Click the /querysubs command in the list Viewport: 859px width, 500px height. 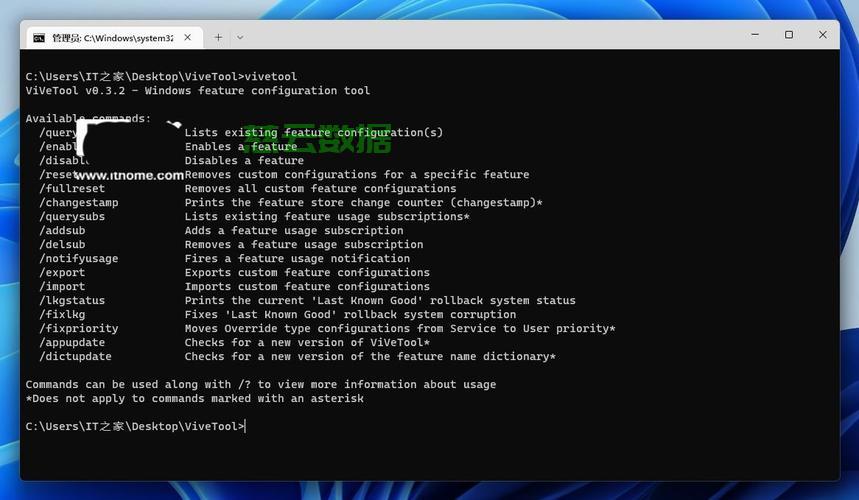pyautogui.click(x=72, y=217)
